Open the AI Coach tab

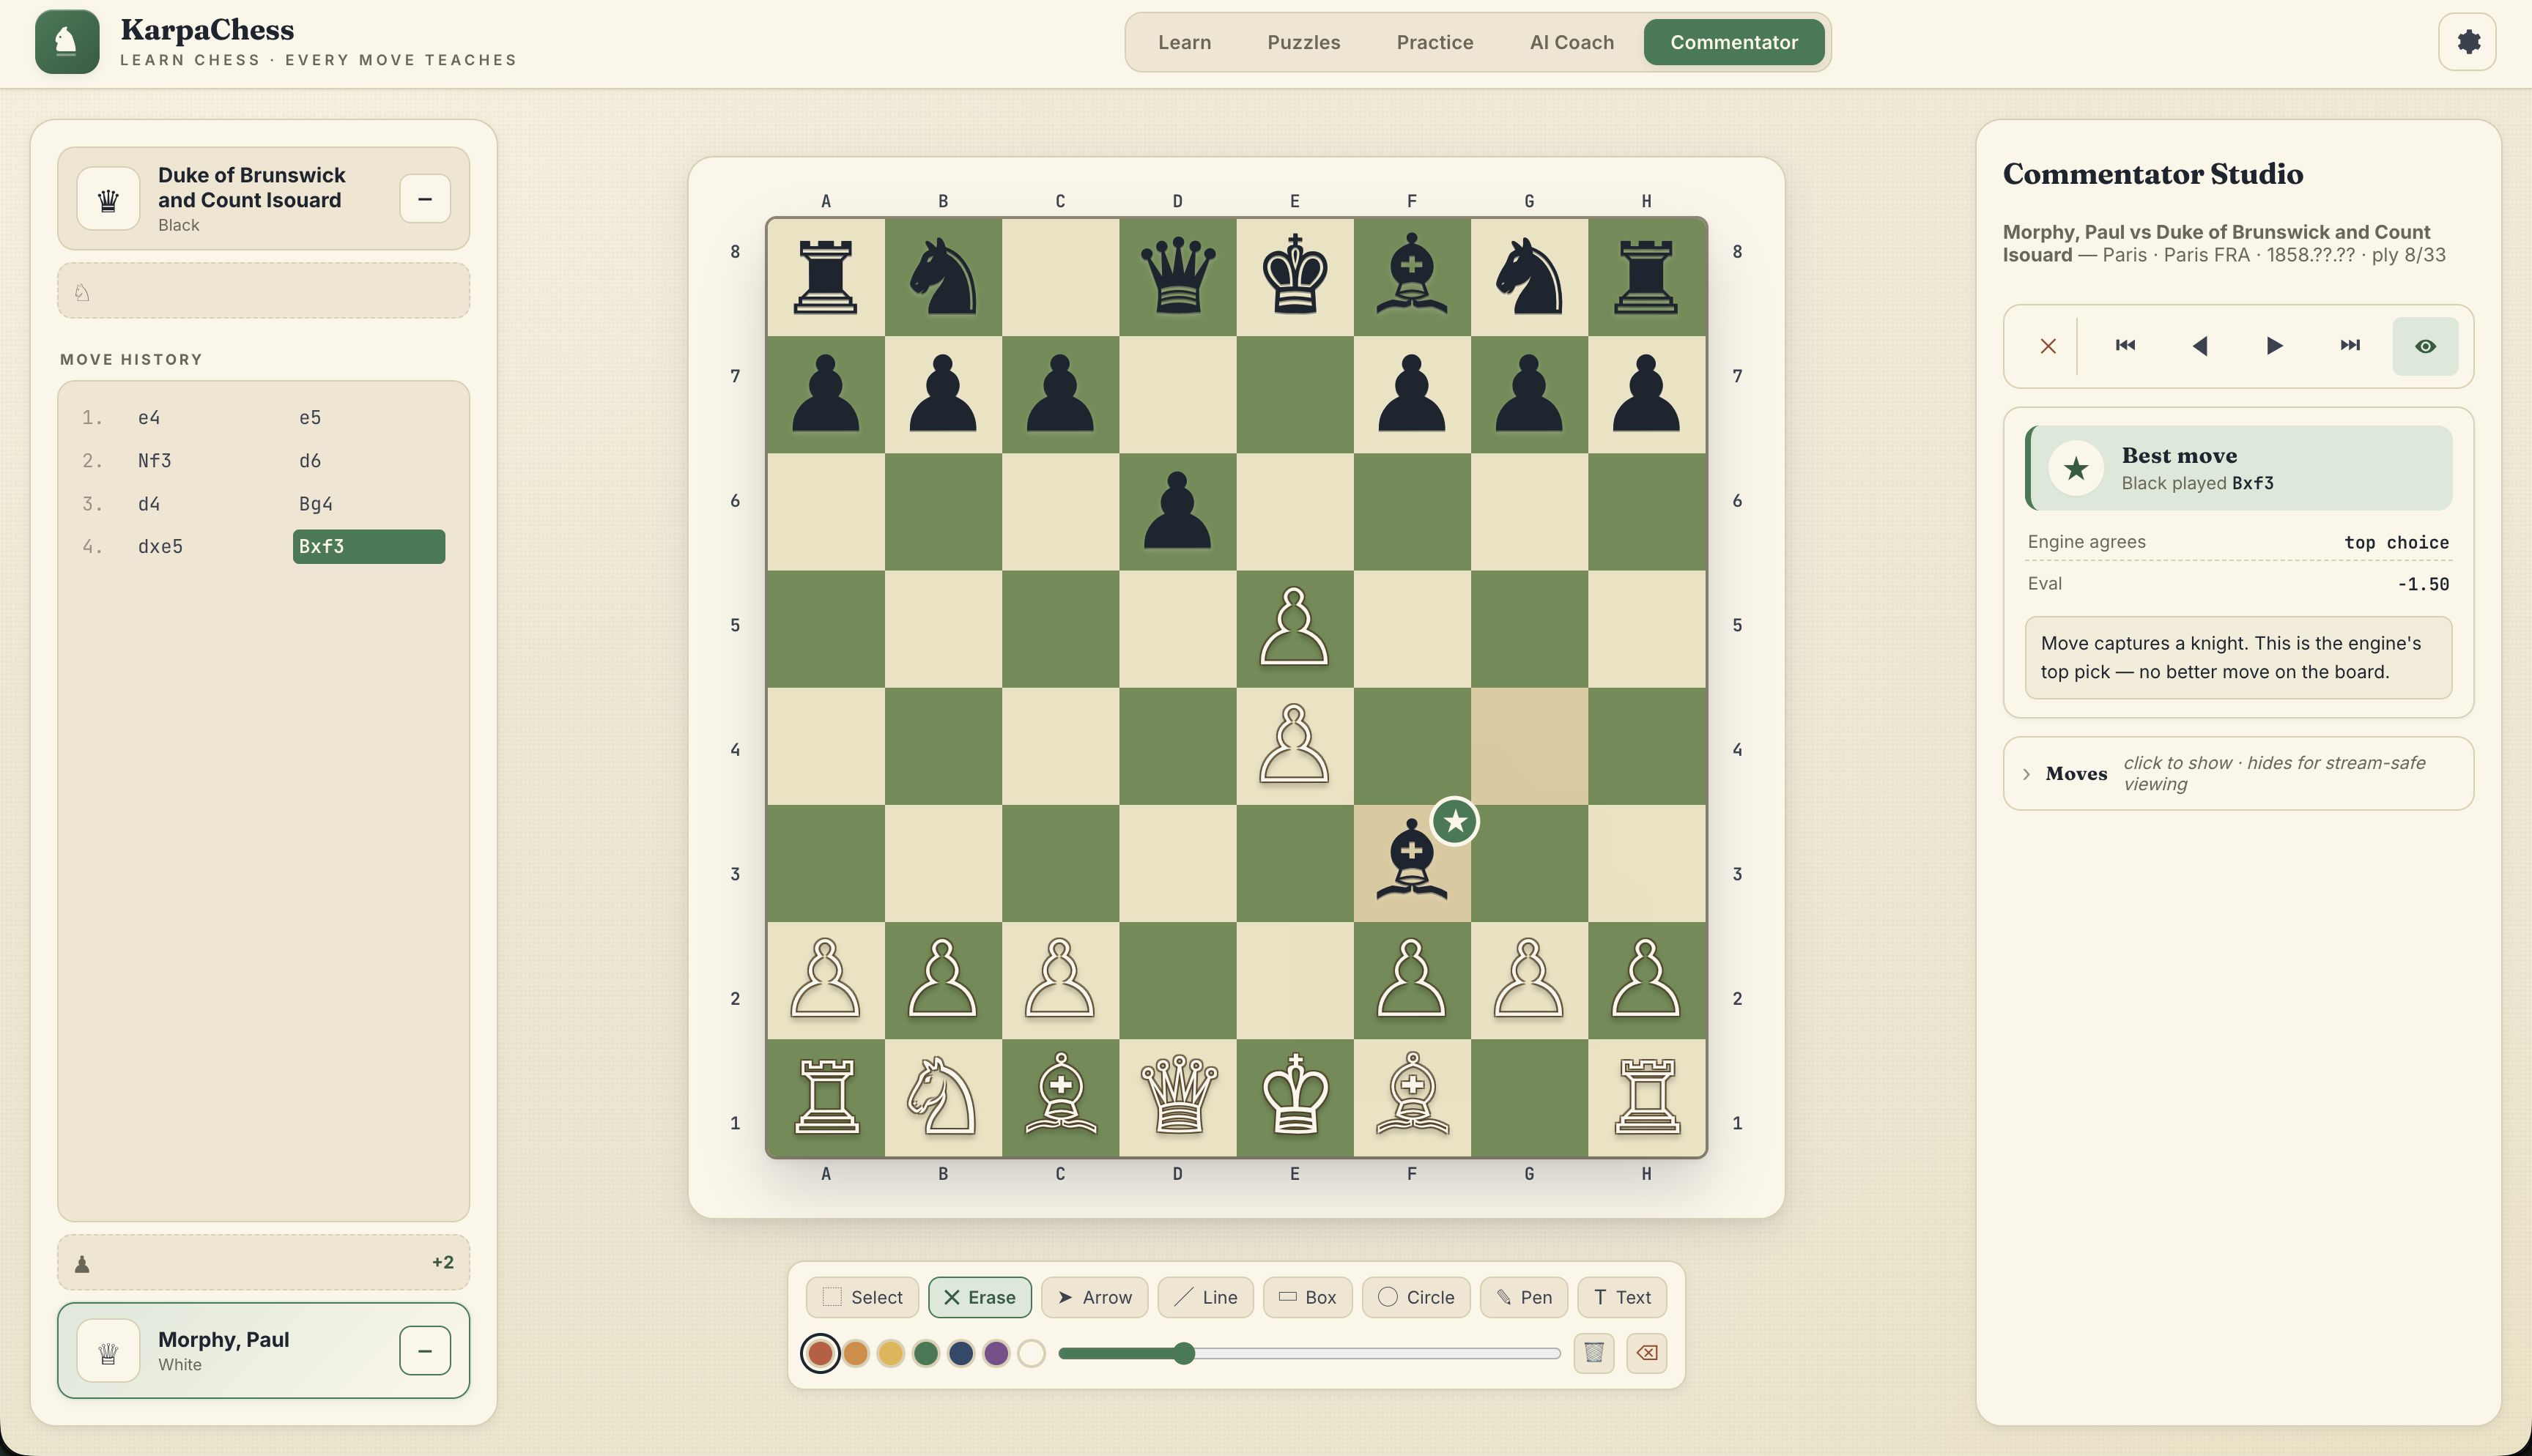pos(1569,42)
